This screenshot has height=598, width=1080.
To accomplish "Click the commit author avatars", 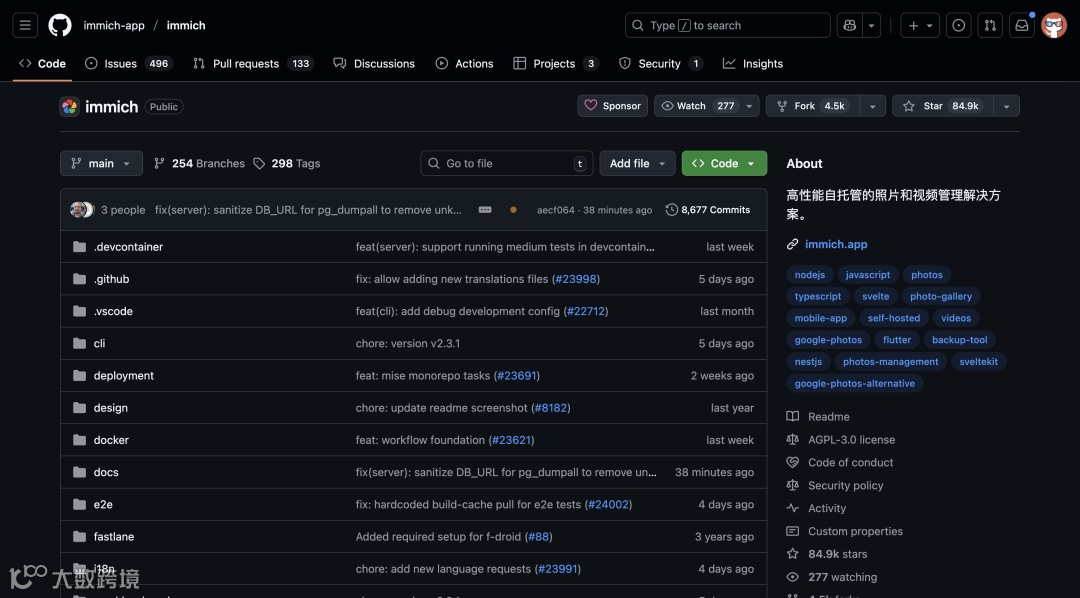I will [82, 210].
